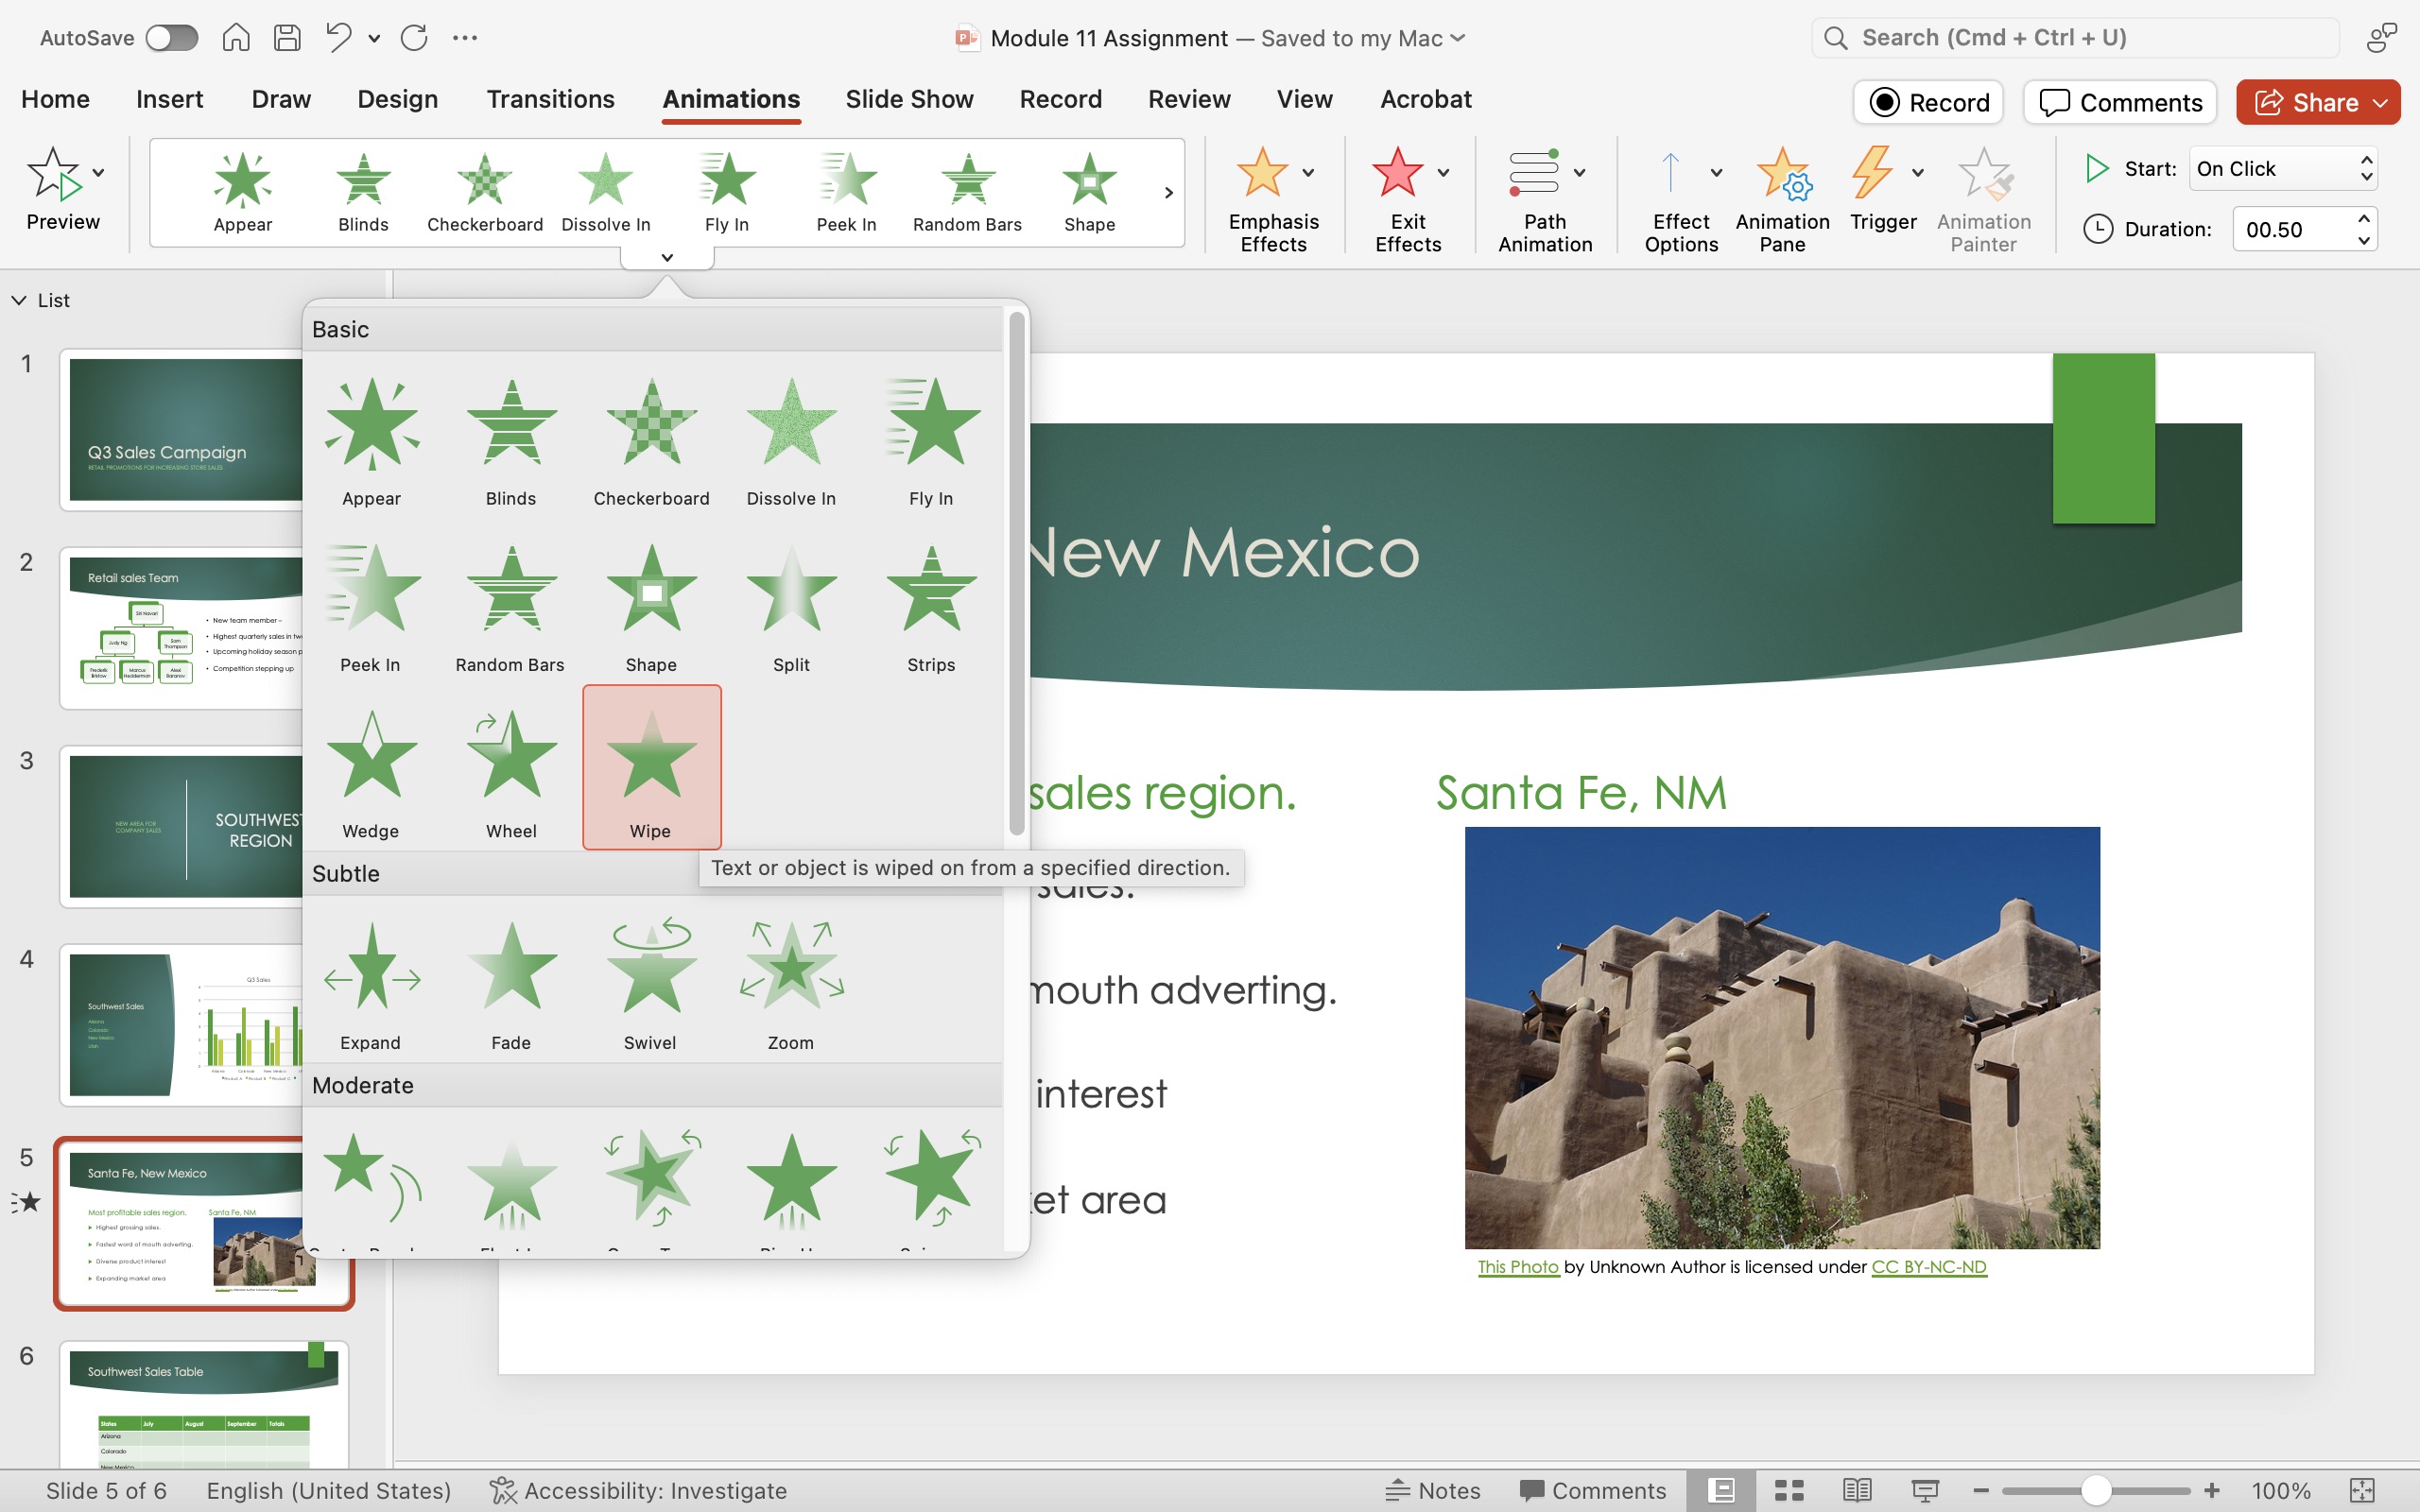Switch to Reading view icon

1857,1490
